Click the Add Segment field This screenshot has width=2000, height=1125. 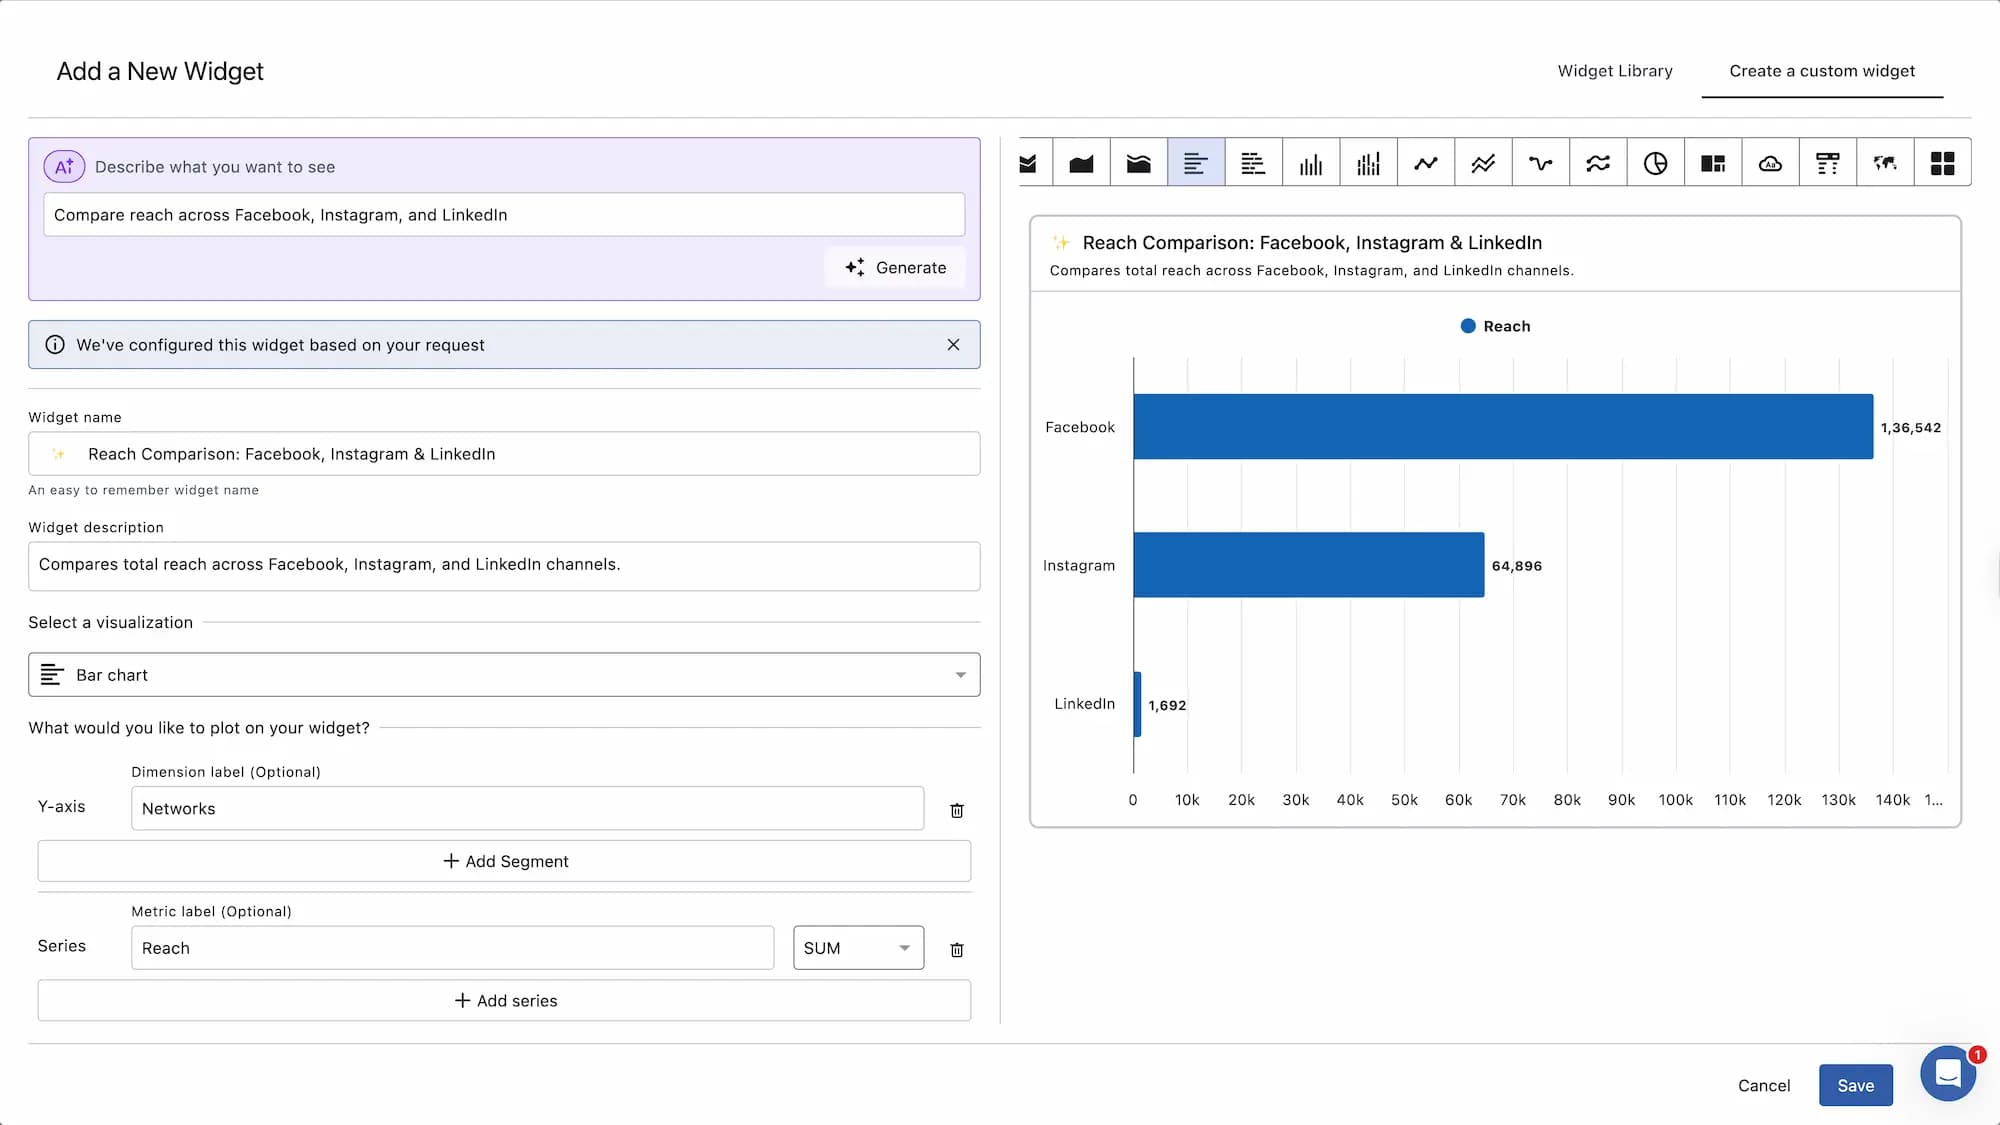pyautogui.click(x=504, y=860)
